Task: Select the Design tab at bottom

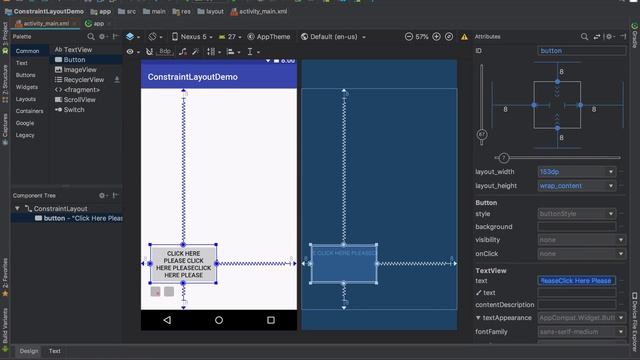Action: coord(29,351)
